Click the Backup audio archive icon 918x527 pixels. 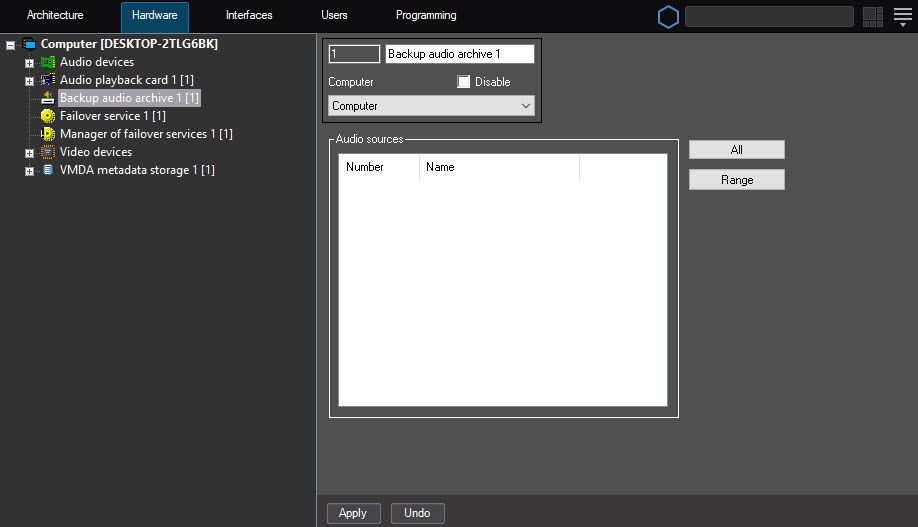click(47, 98)
